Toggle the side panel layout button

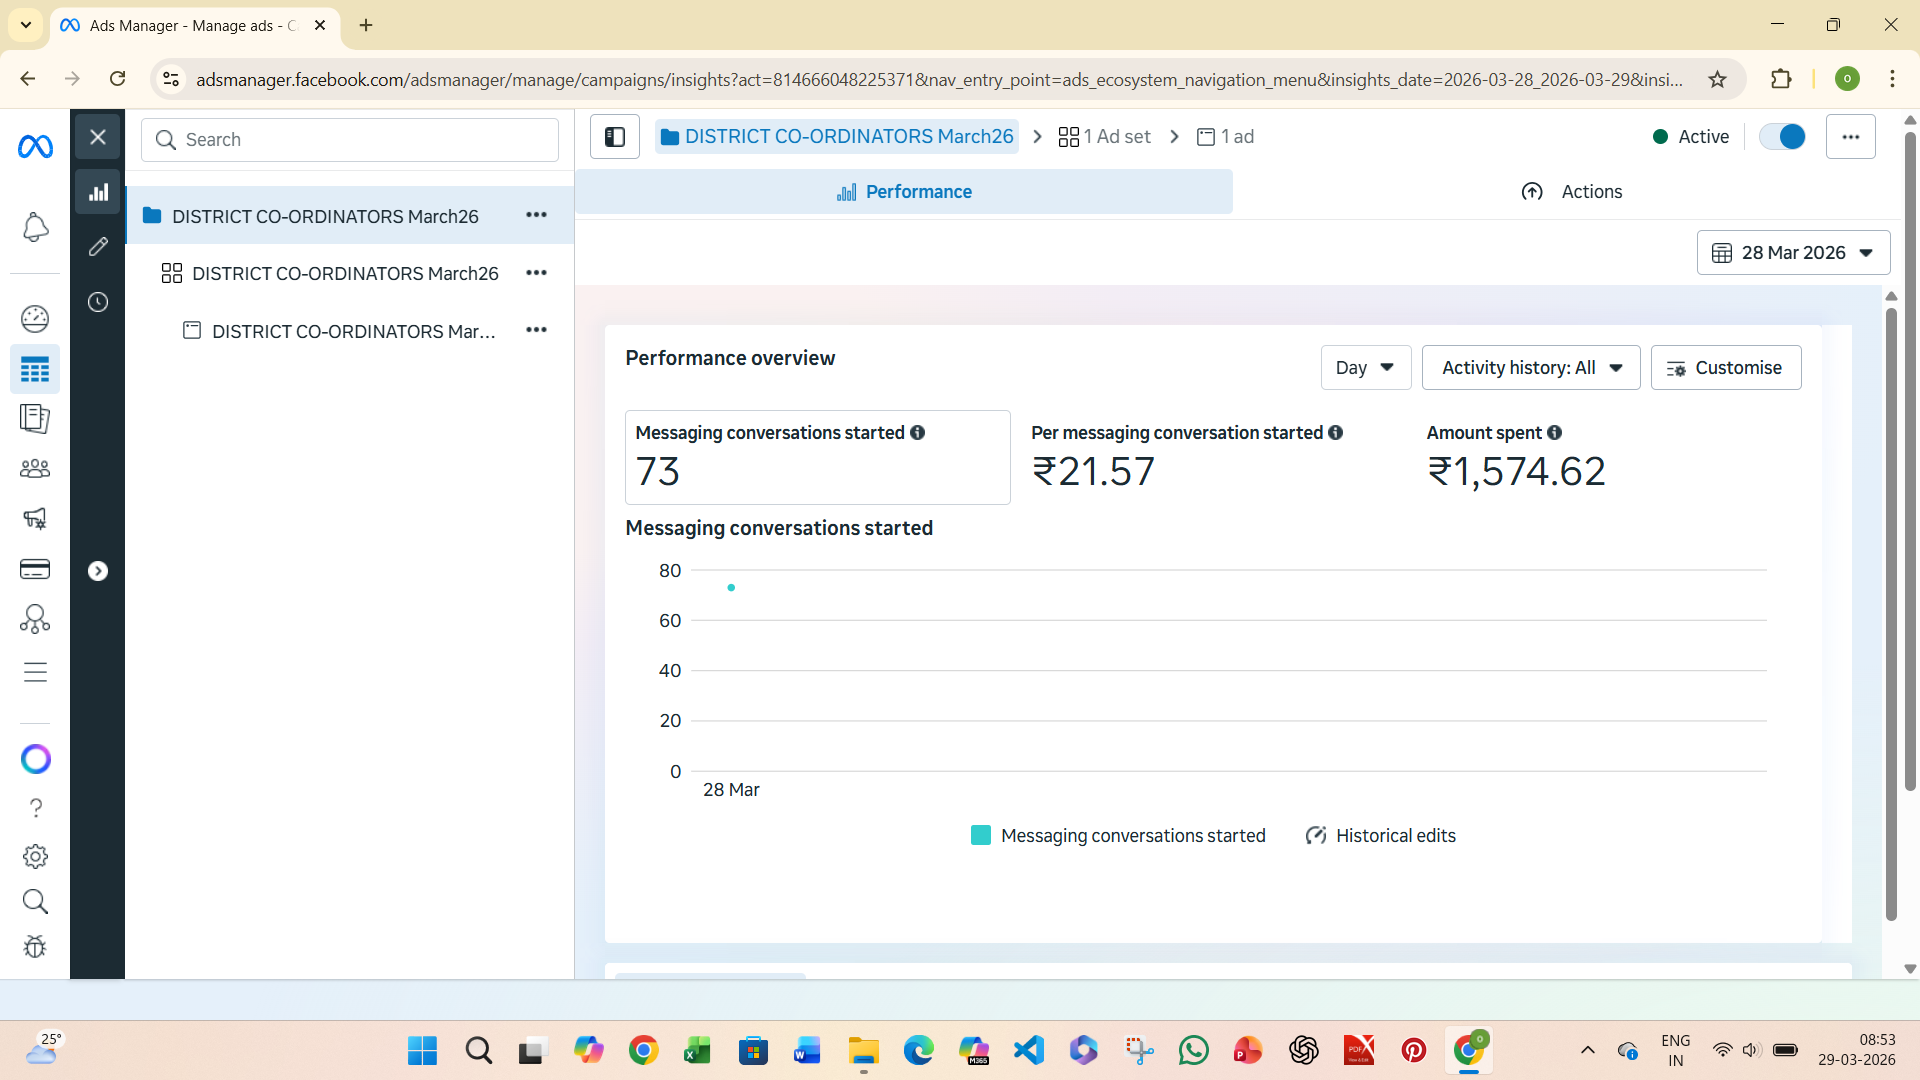(615, 137)
